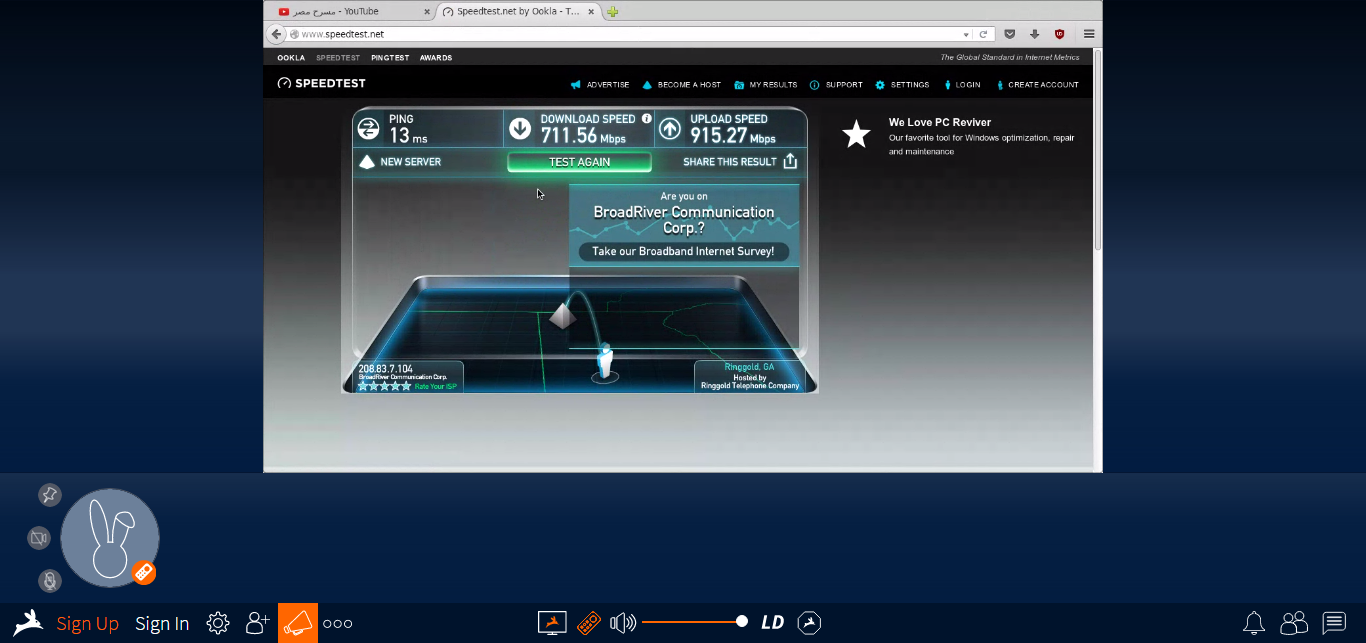Click the browser back arrow
The height and width of the screenshot is (643, 1366).
[277, 34]
